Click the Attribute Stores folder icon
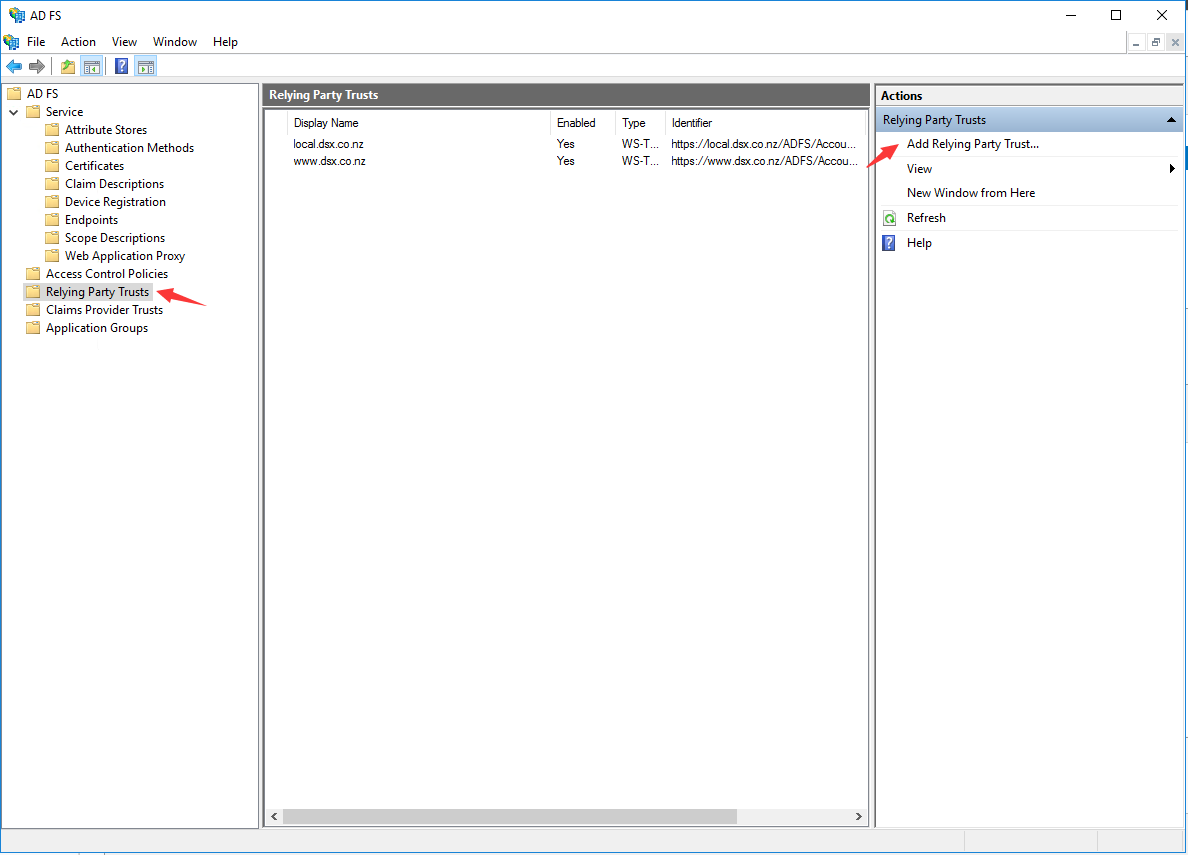1188x855 pixels. [52, 130]
